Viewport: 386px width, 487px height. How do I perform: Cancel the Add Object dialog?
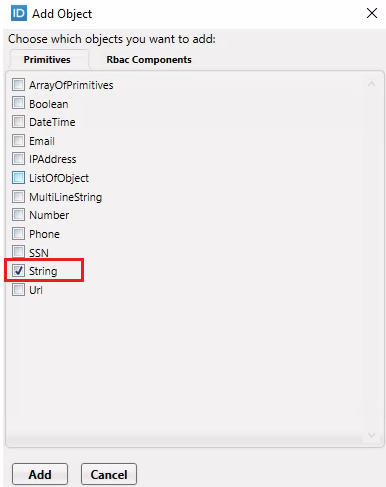click(109, 474)
